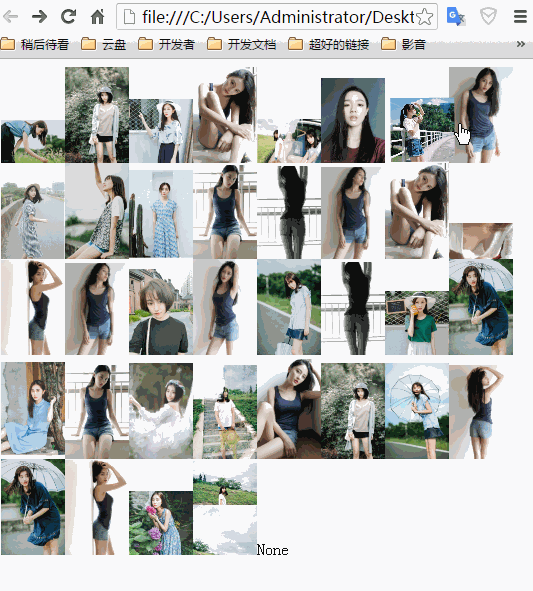Reload the page with the refresh icon
533x591 pixels.
(69, 16)
